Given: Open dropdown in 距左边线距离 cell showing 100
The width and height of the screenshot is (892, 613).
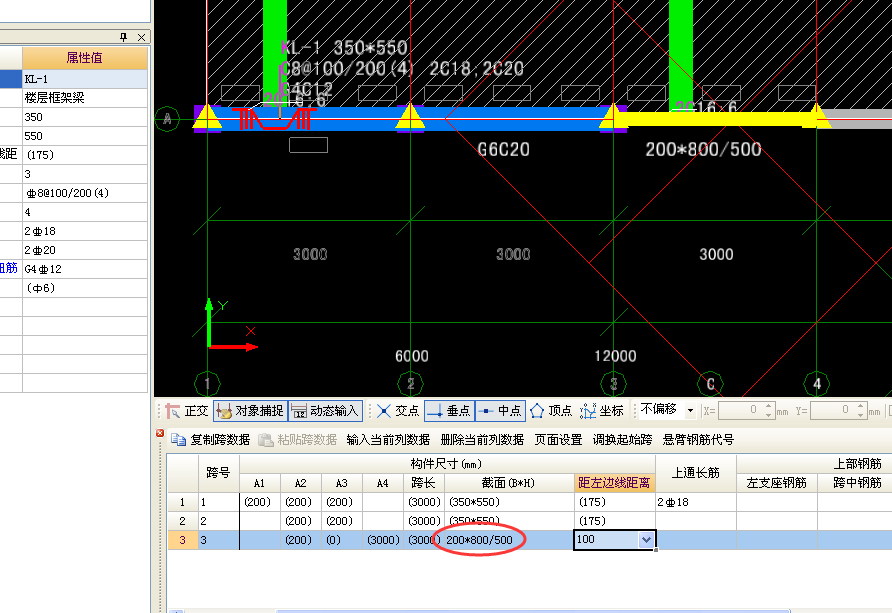Looking at the screenshot, I should click(x=646, y=540).
